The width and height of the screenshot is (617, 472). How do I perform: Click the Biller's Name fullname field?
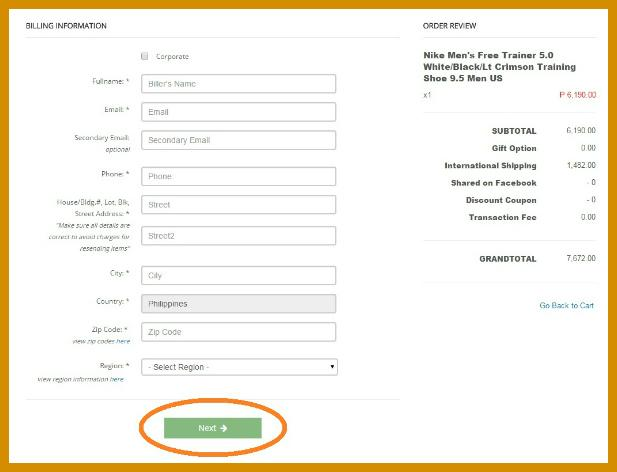coord(238,83)
